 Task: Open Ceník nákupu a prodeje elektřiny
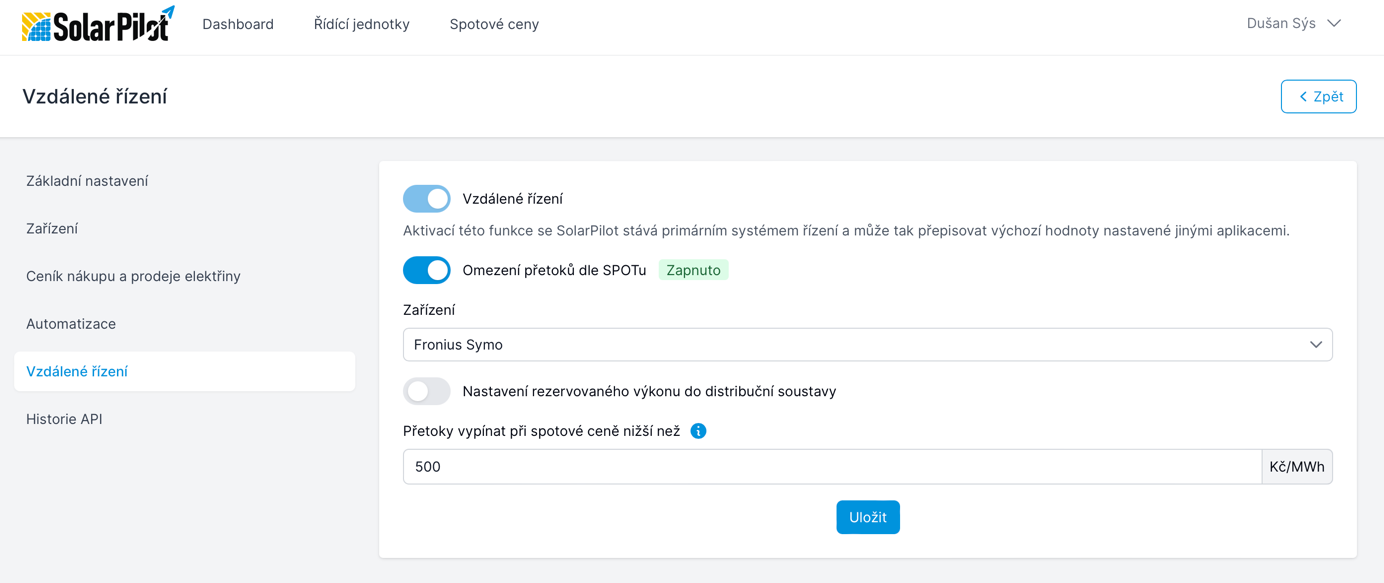(133, 276)
